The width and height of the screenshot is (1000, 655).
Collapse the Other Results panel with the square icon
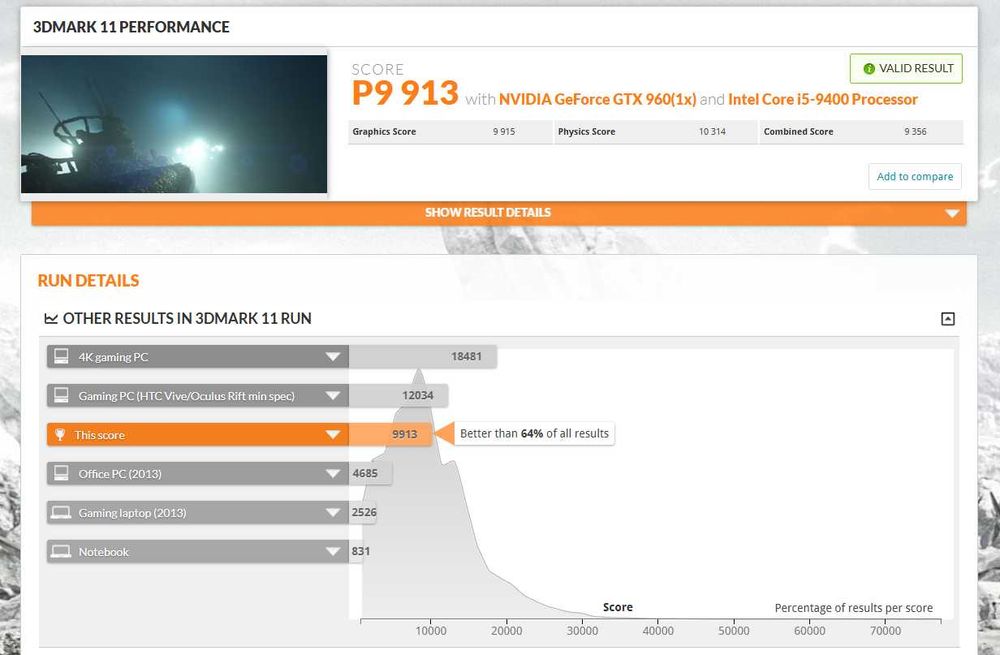click(x=948, y=319)
